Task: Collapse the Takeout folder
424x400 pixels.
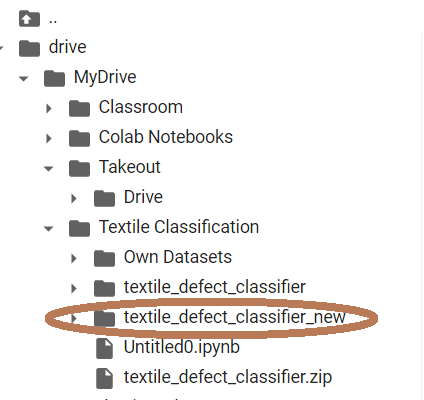Action: 49,169
